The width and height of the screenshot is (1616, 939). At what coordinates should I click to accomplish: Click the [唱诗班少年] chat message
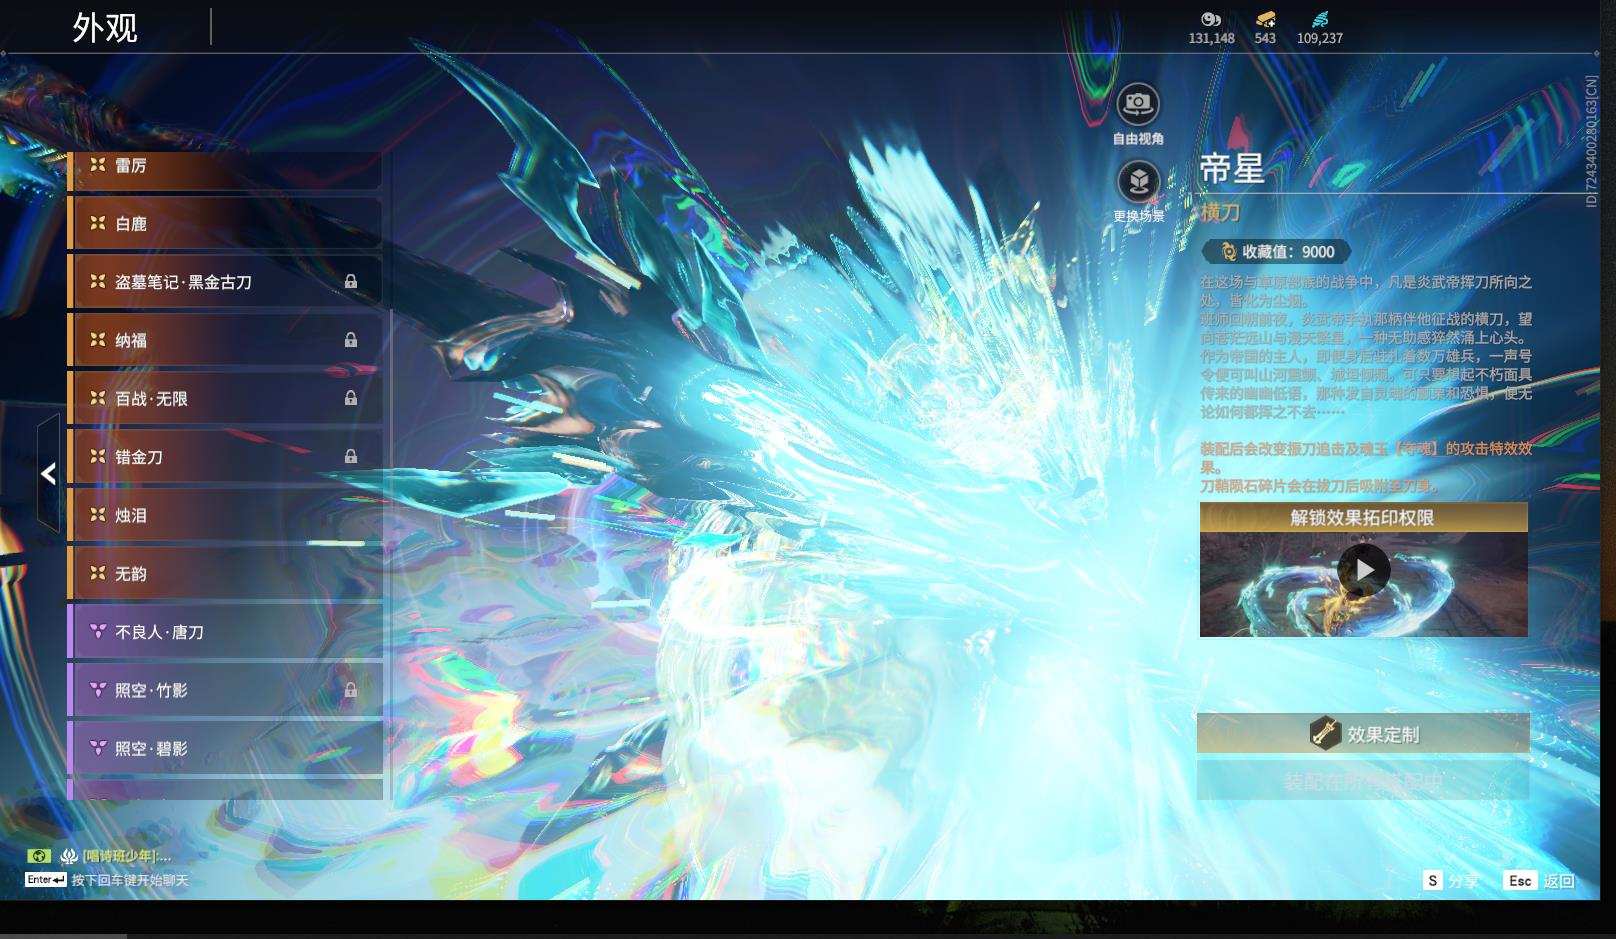point(127,856)
